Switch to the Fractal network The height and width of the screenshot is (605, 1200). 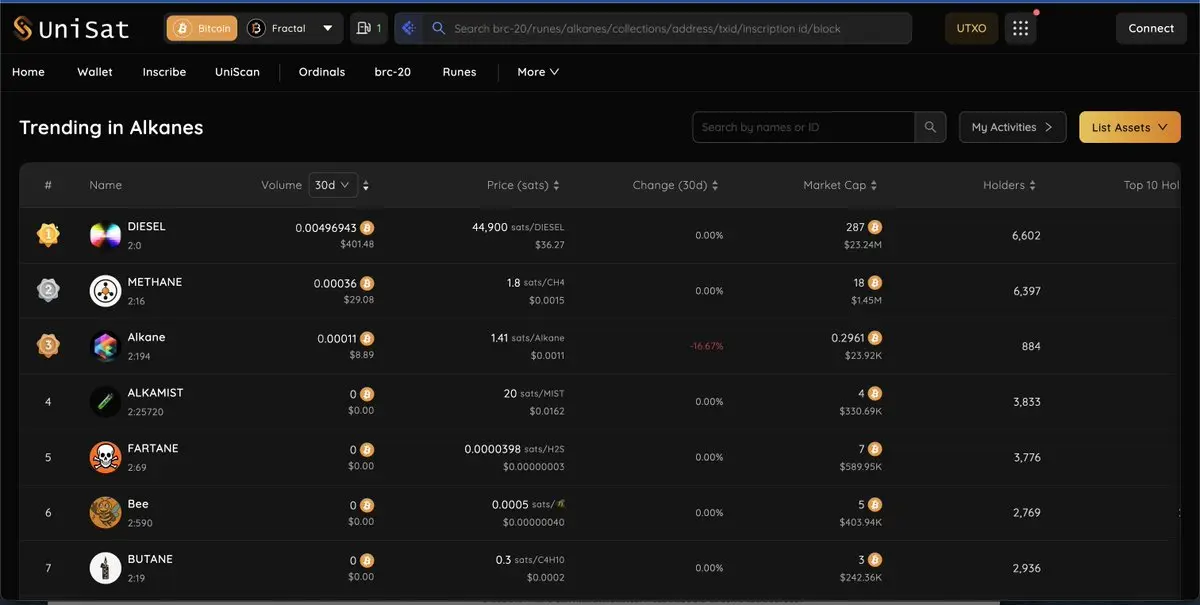[x=277, y=28]
